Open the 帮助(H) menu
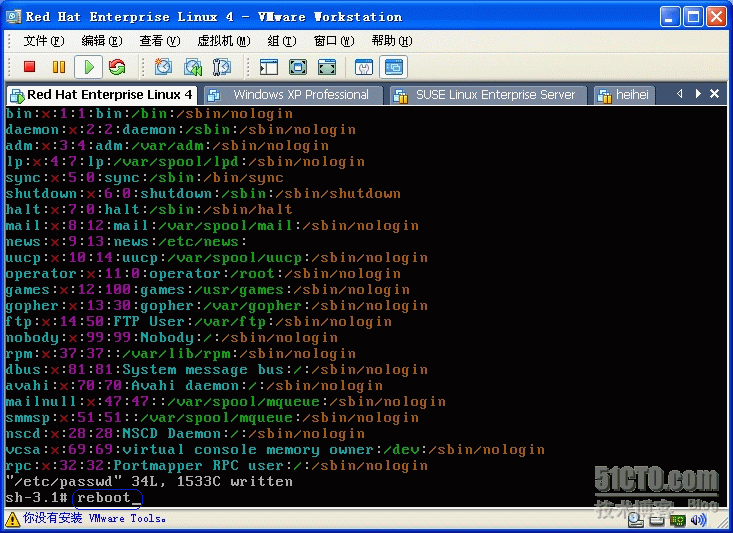 point(392,41)
